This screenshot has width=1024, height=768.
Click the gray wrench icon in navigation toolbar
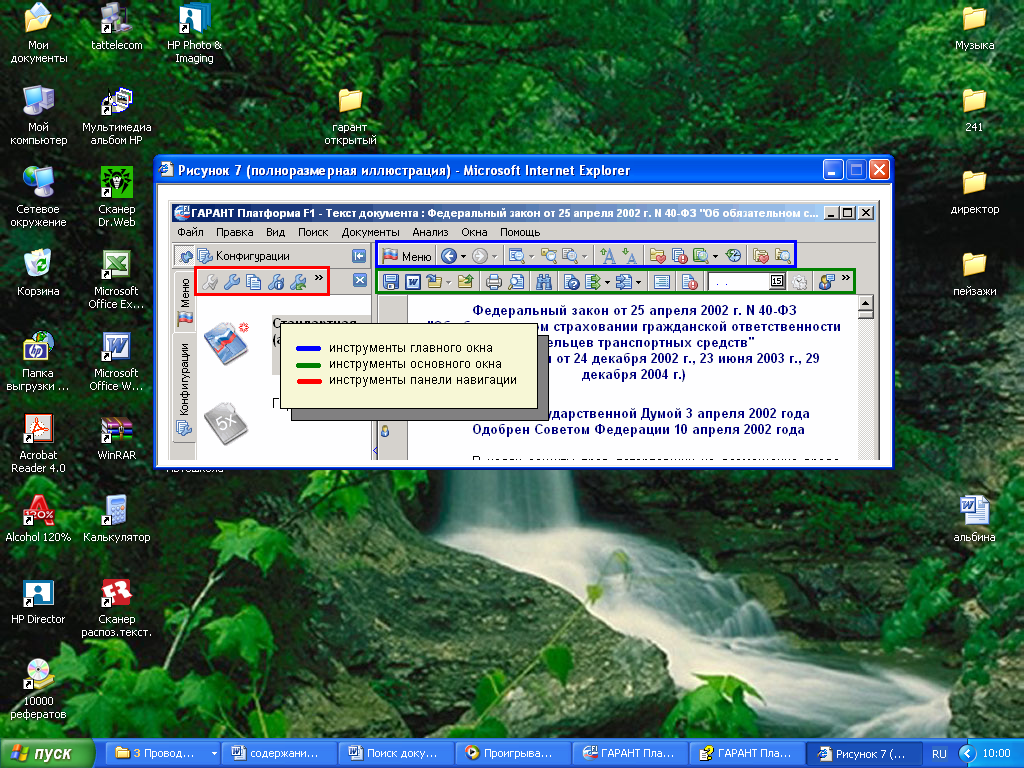pos(210,281)
